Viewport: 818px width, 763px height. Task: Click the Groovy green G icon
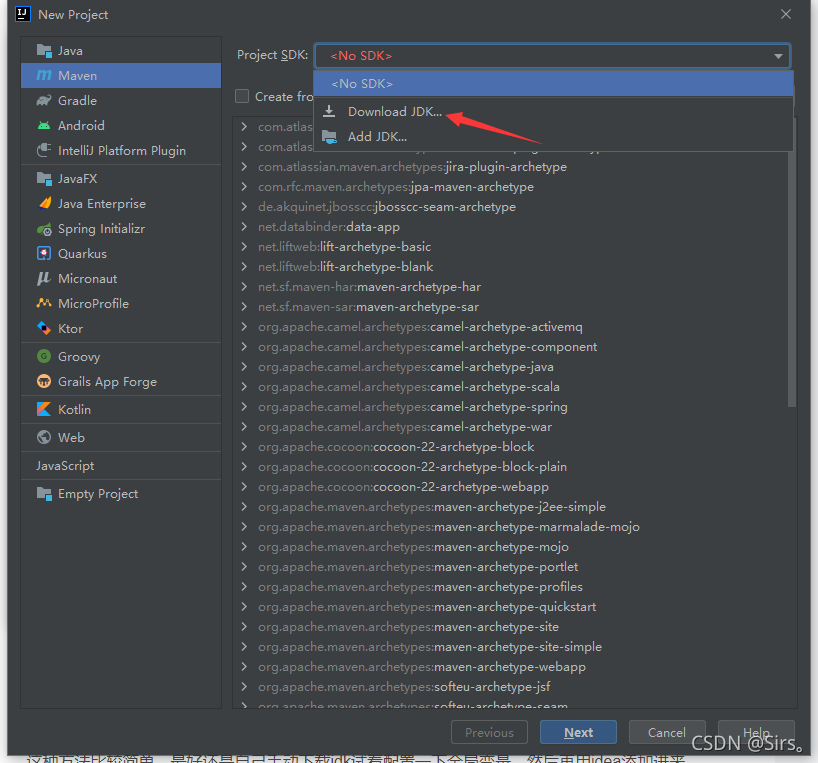pos(44,357)
